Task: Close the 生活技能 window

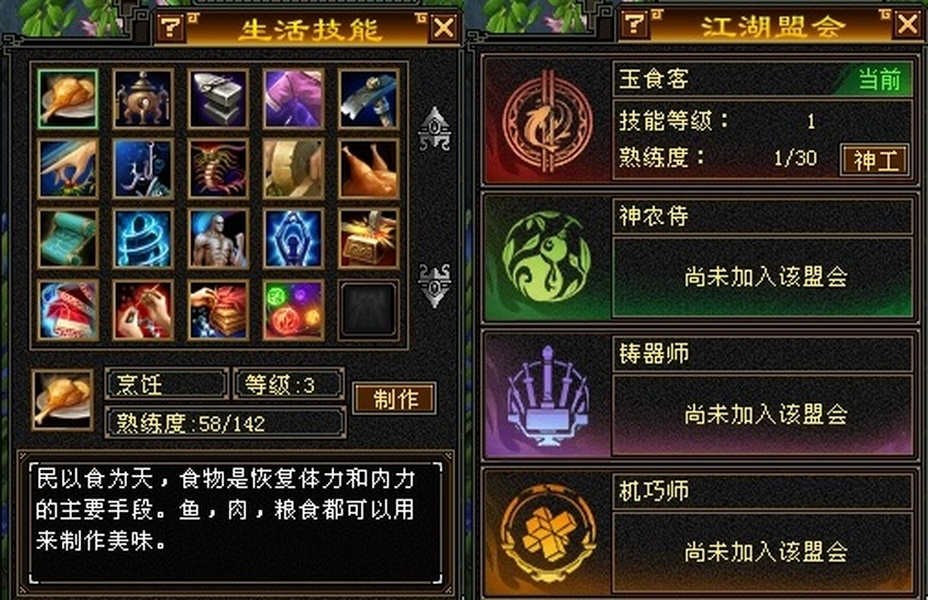Action: pyautogui.click(x=444, y=27)
